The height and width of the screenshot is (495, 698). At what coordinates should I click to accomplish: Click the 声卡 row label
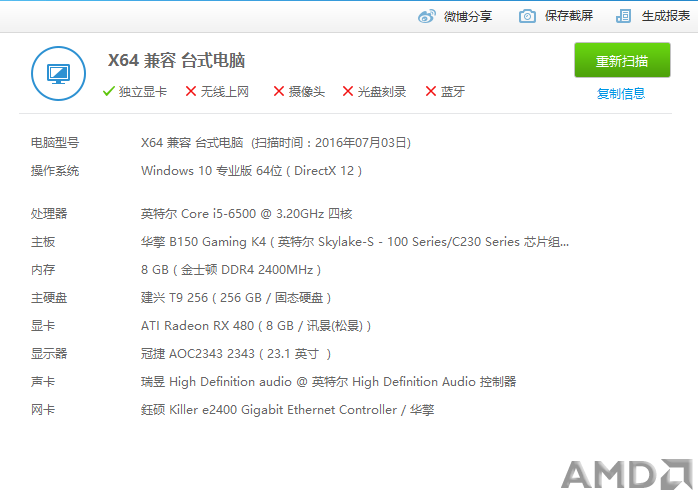pyautogui.click(x=43, y=382)
